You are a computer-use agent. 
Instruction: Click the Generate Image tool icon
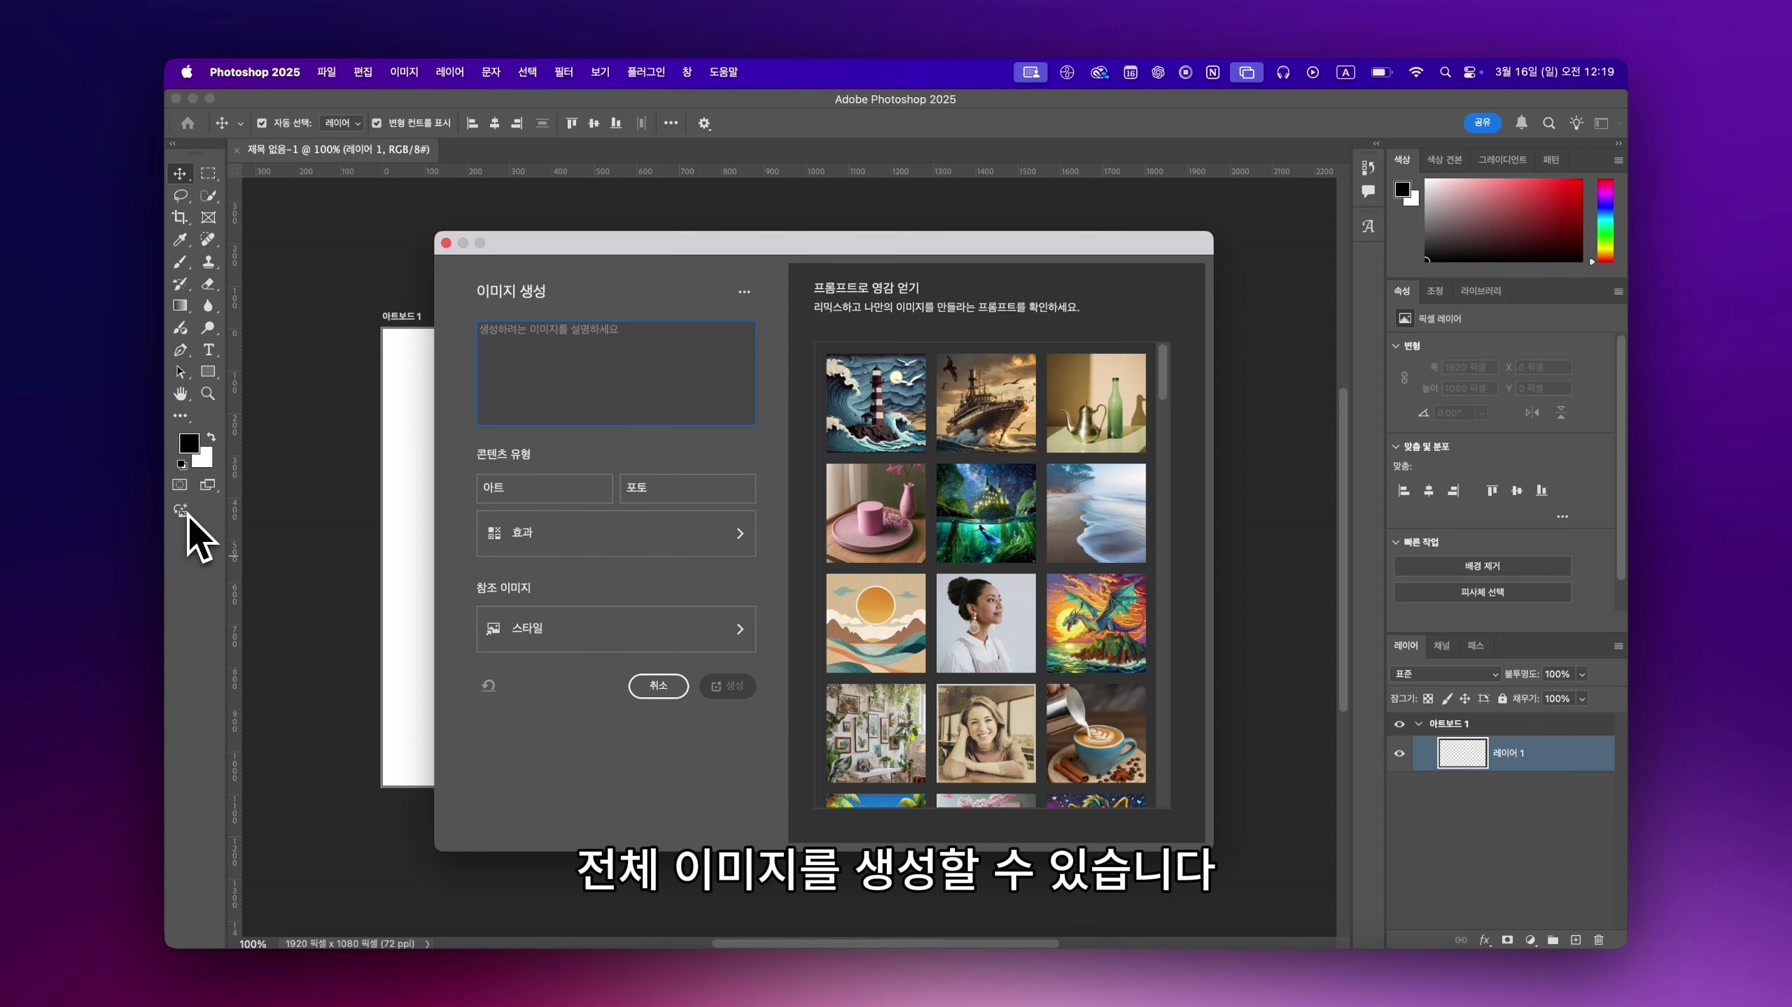180,510
